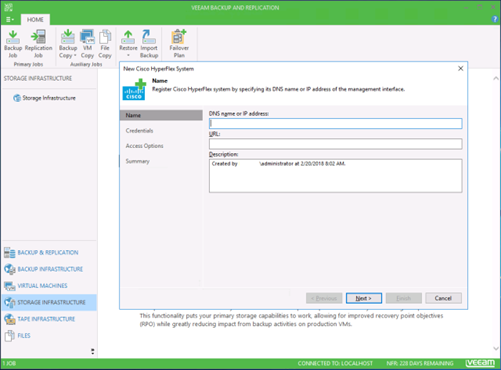Click 'CONNECTED TO: LOCALHOST' status text

(335, 363)
